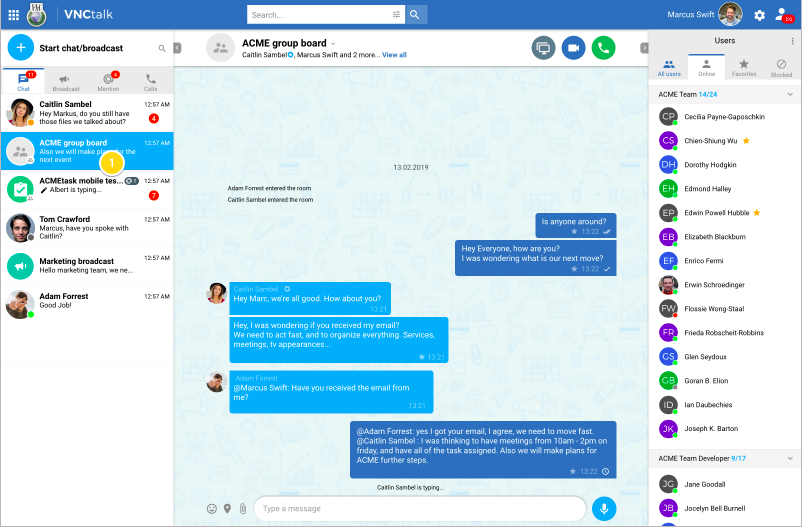
Task: Click Adam Forrest avatar in conversation
Action: pyautogui.click(x=216, y=382)
